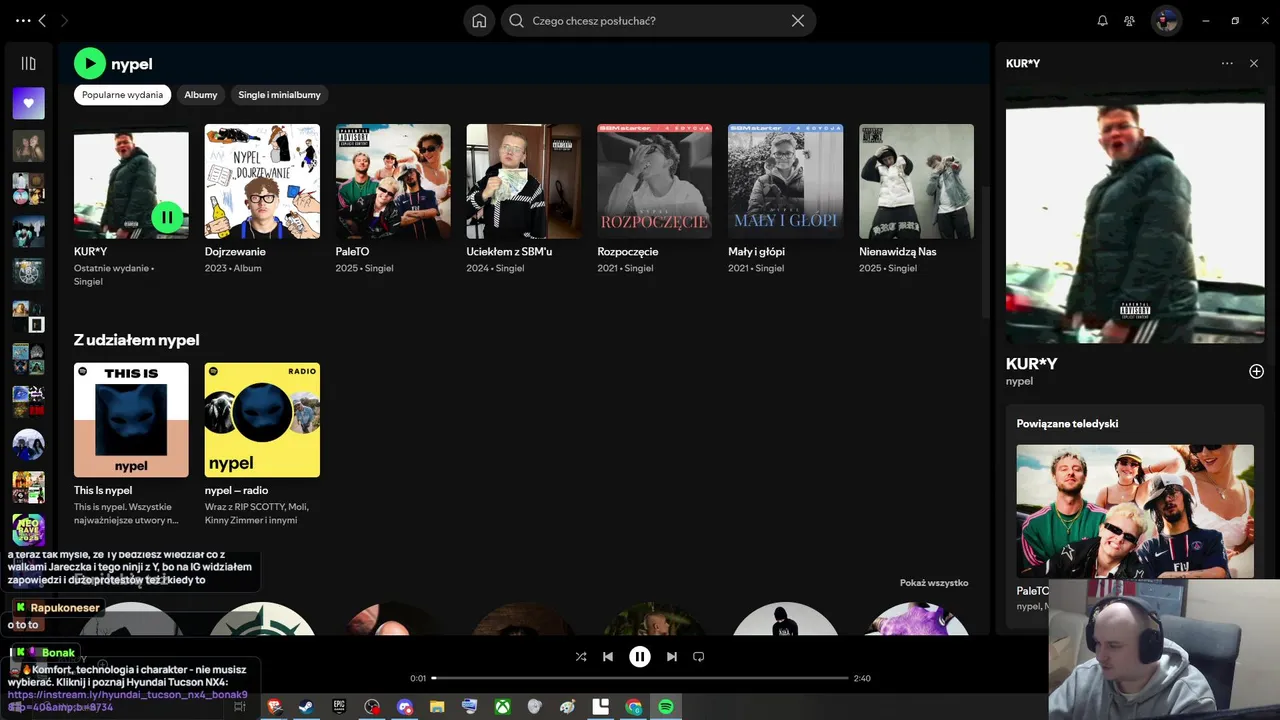Open File Explorer from taskbar
The image size is (1280, 720).
(x=437, y=707)
